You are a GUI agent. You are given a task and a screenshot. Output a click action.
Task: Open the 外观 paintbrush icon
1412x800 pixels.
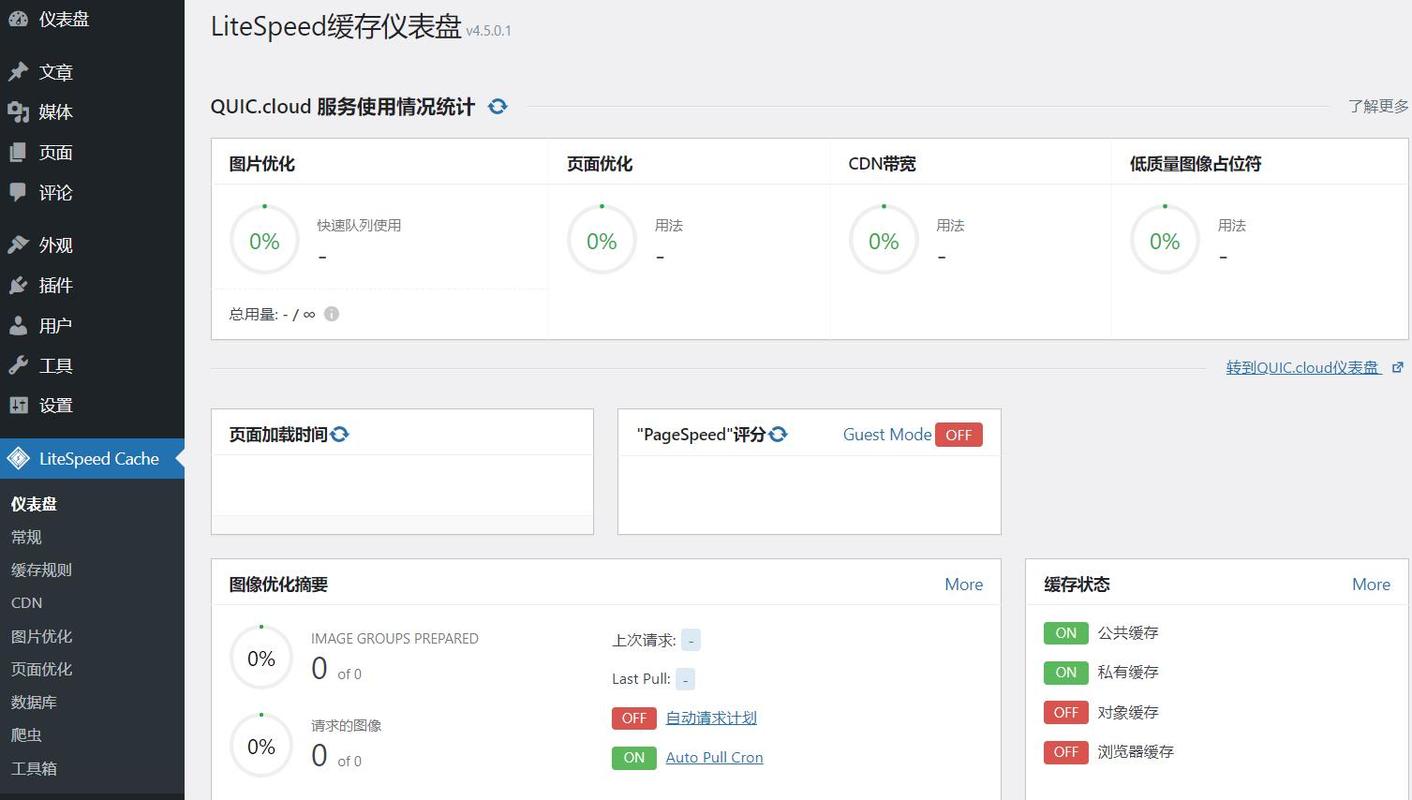coord(17,245)
